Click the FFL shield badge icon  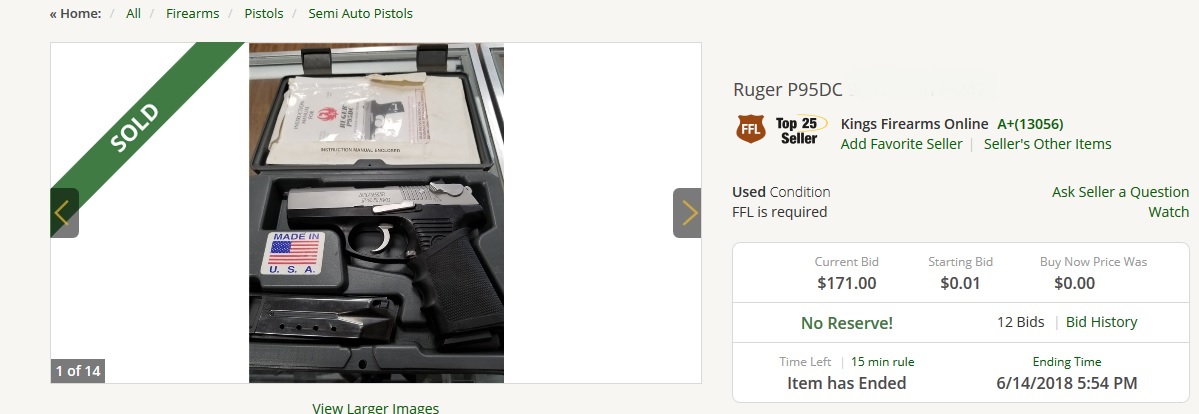(751, 129)
